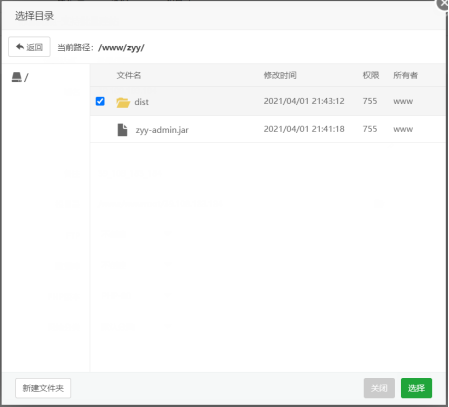Click the current path /www/zyy/ text
This screenshot has height=407, width=449.
[121, 48]
